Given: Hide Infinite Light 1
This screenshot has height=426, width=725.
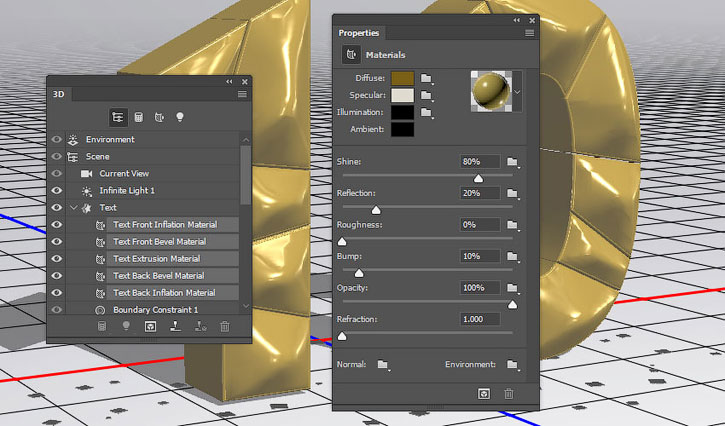Looking at the screenshot, I should coord(56,191).
